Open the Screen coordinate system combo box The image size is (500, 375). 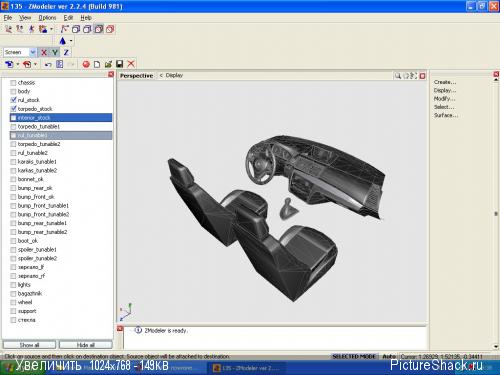(x=20, y=52)
